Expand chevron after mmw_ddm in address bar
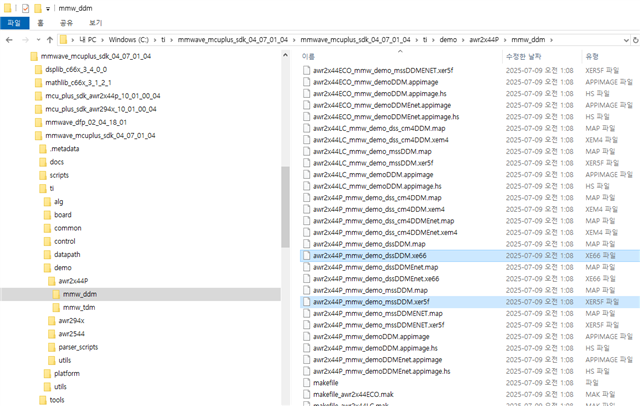The image size is (640, 406). click(551, 40)
